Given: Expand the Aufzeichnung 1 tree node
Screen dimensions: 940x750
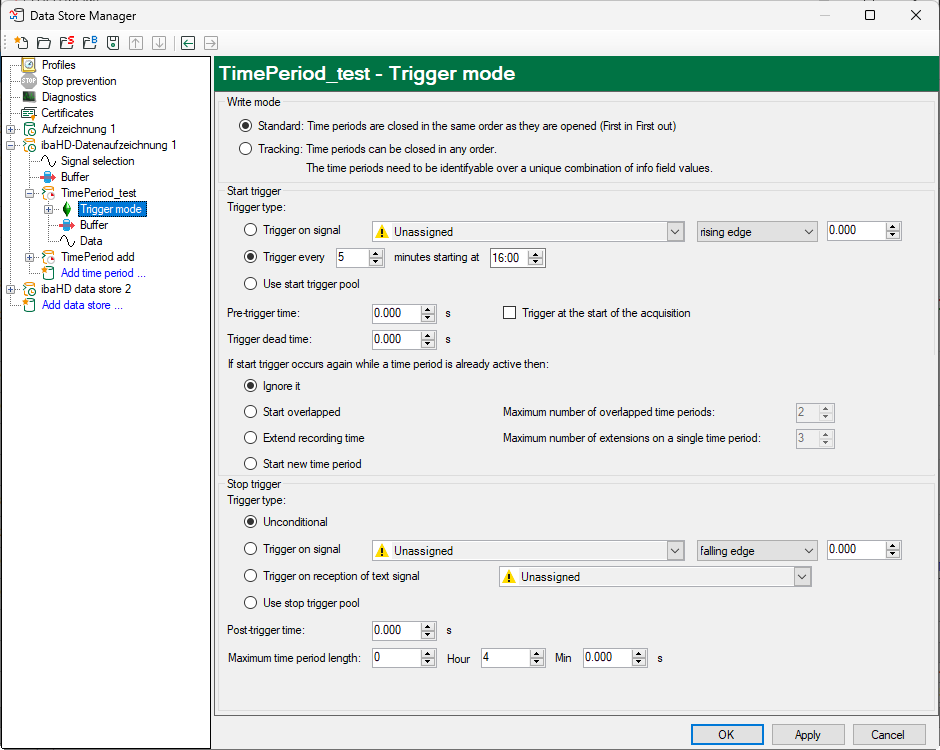Looking at the screenshot, I should [10, 129].
